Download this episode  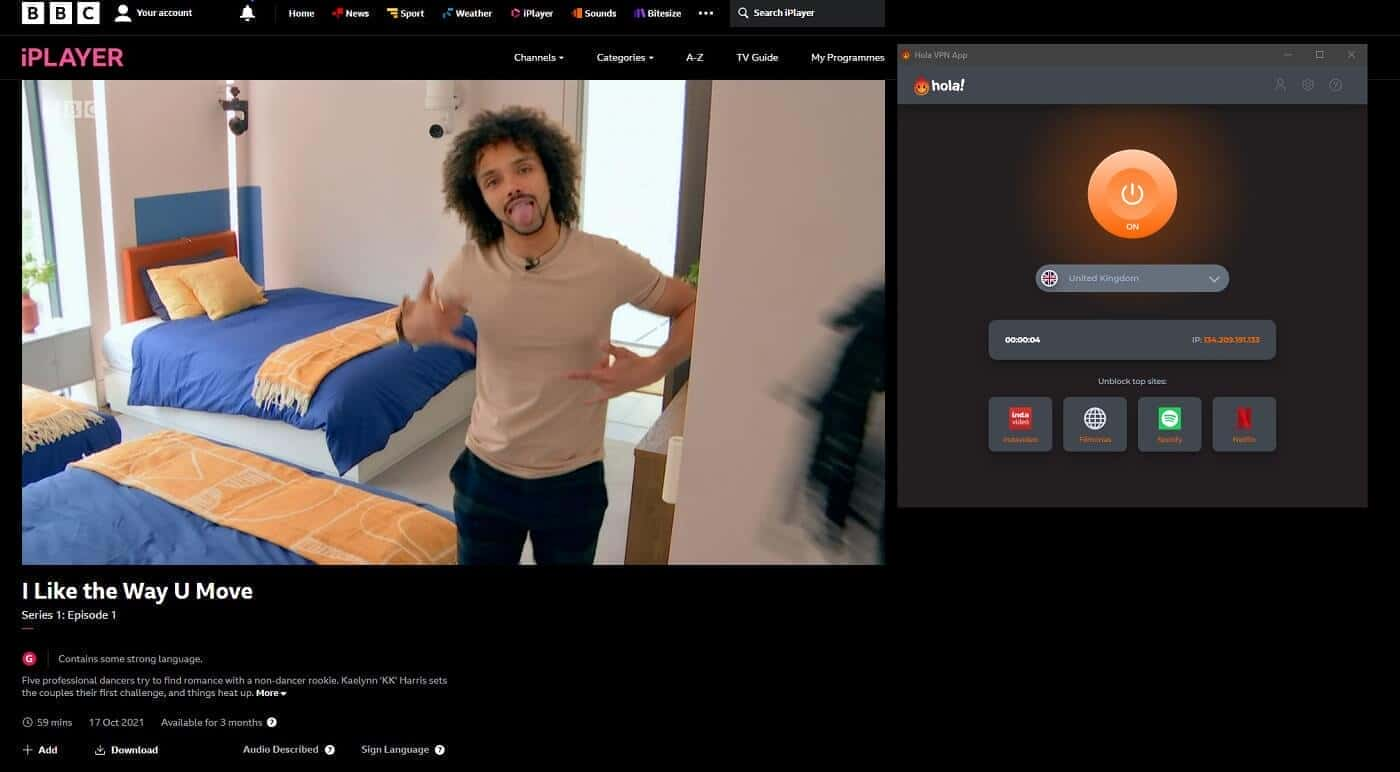pyautogui.click(x=126, y=750)
